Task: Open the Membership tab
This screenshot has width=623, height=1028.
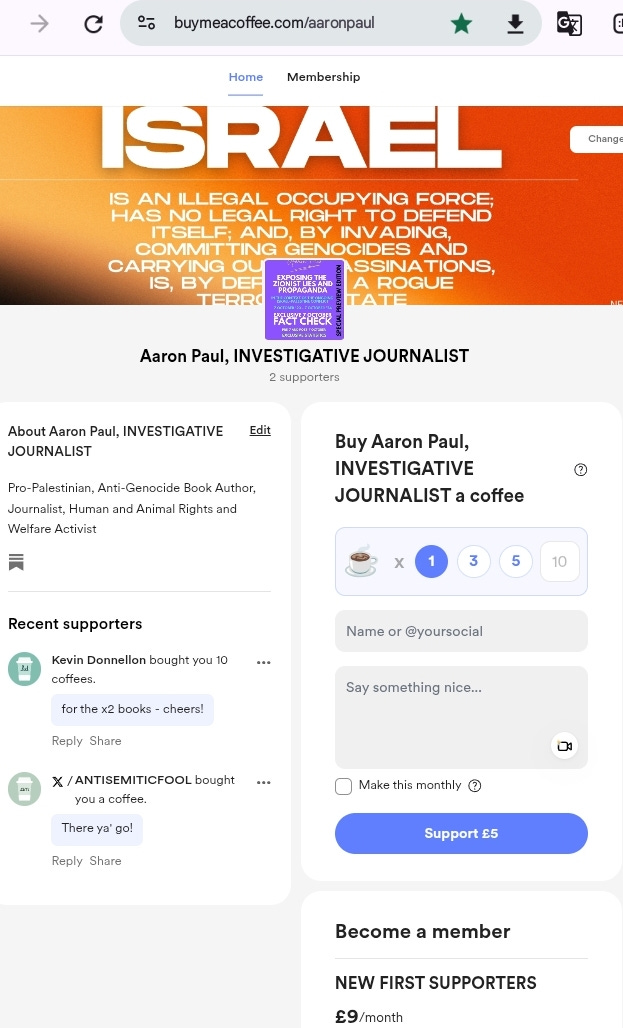Action: pos(323,77)
